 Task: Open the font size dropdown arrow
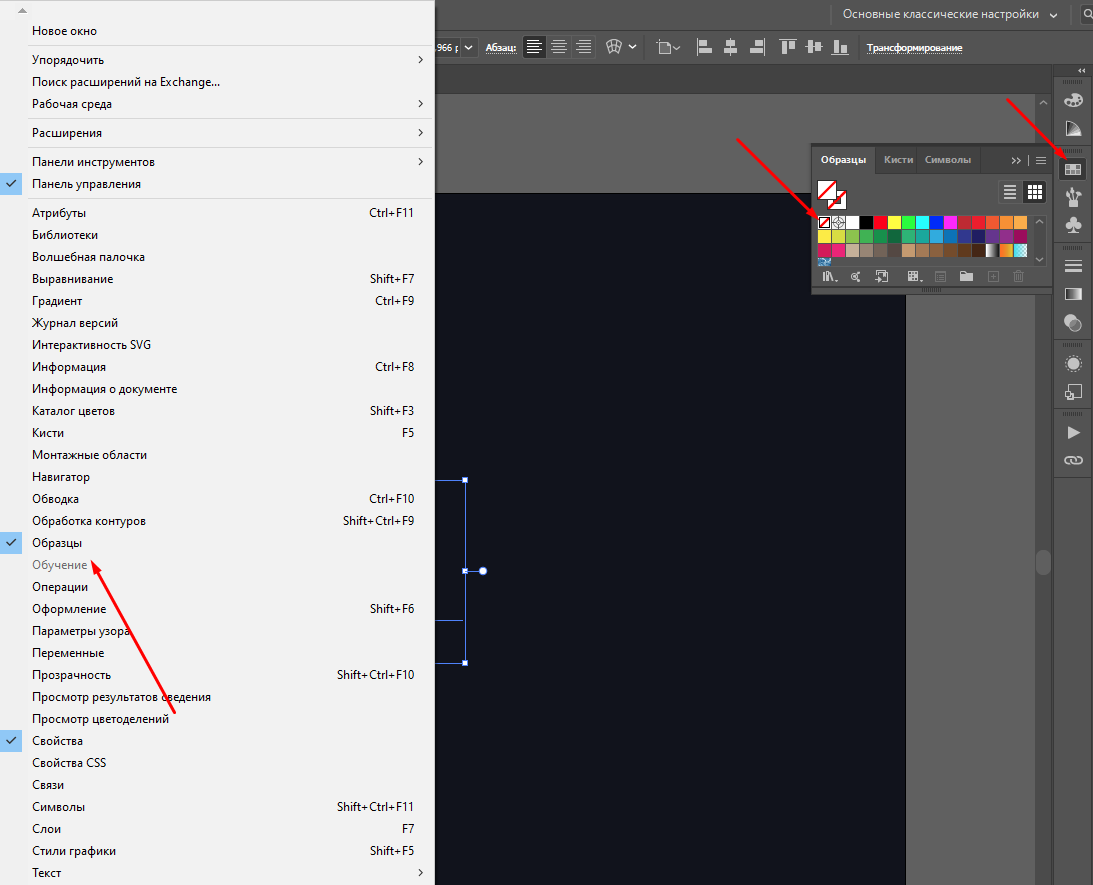click(x=468, y=47)
